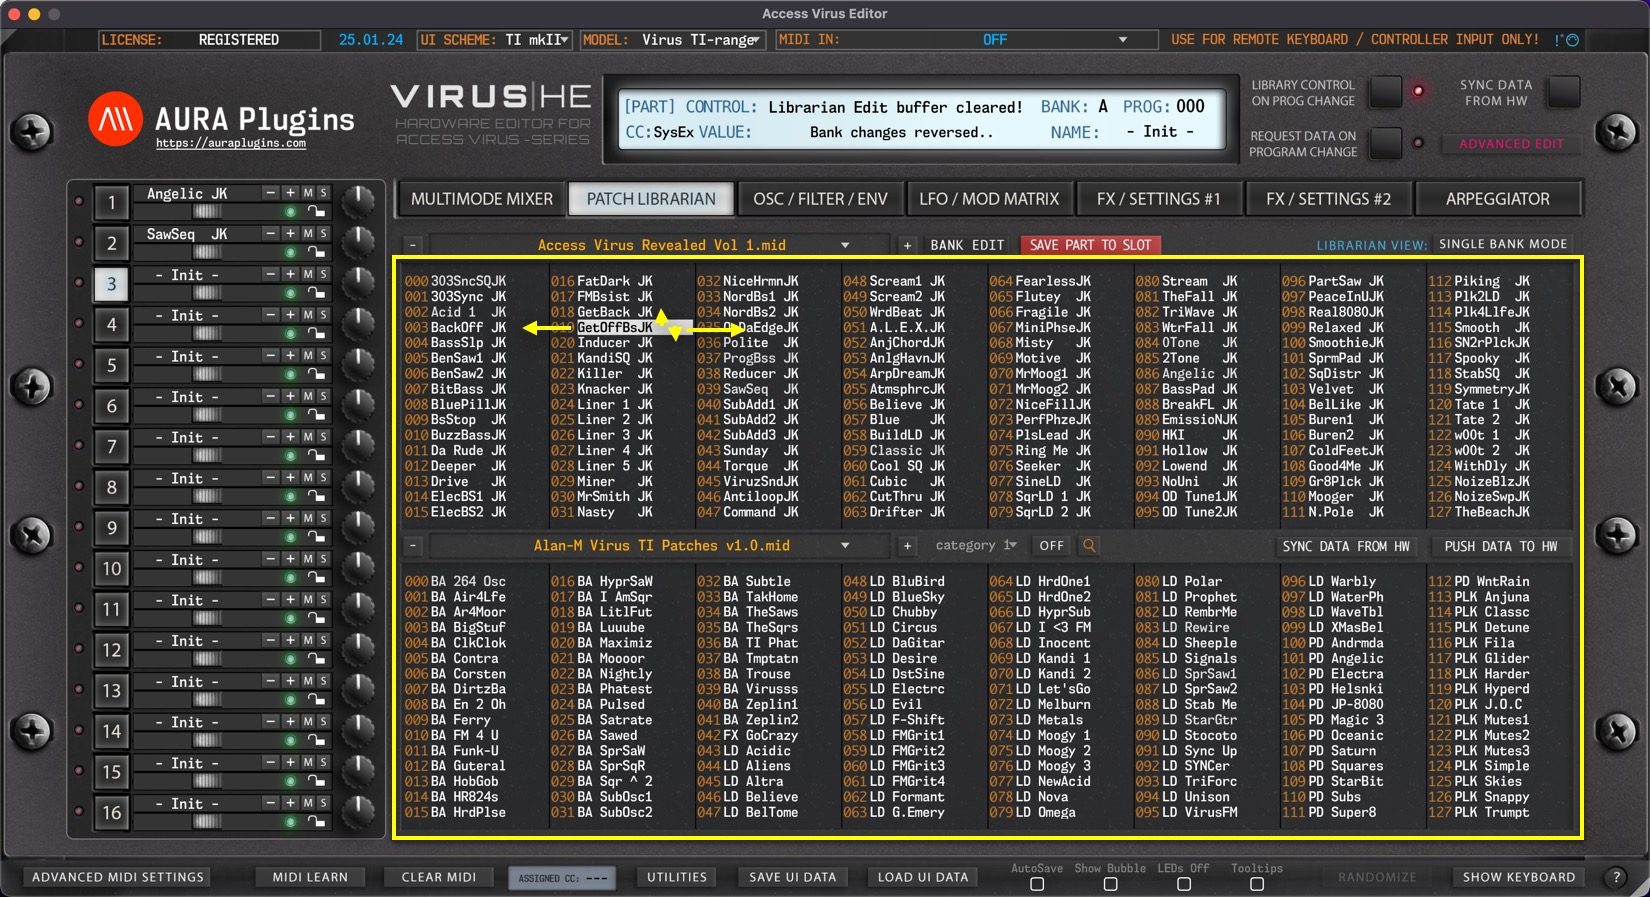Switch to the OSC / FILTER / ENV tab
This screenshot has height=897, width=1650.
820,199
